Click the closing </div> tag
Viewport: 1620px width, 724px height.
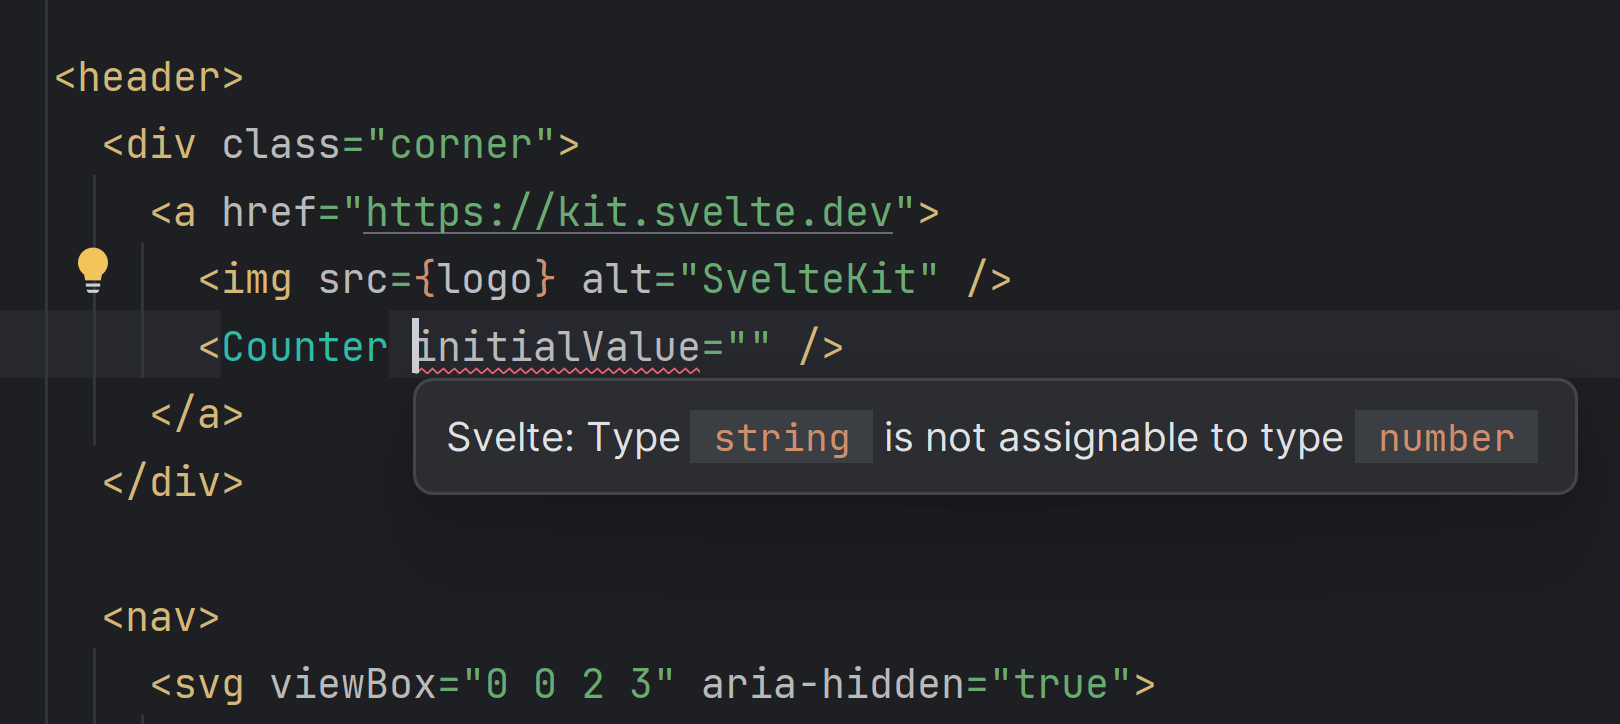173,482
